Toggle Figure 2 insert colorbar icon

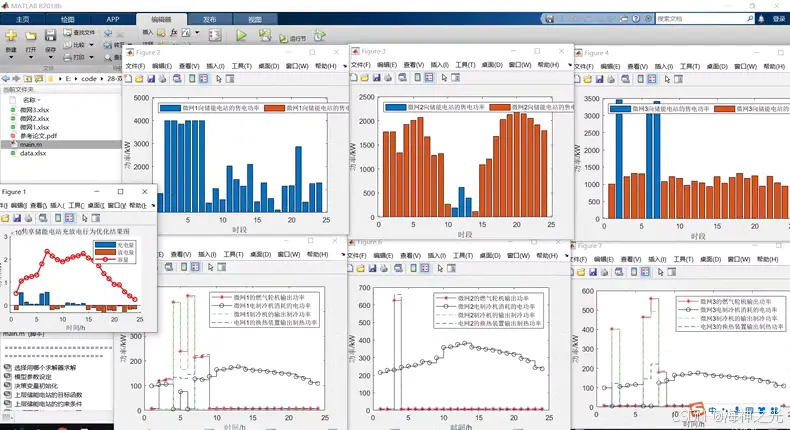(x=192, y=79)
